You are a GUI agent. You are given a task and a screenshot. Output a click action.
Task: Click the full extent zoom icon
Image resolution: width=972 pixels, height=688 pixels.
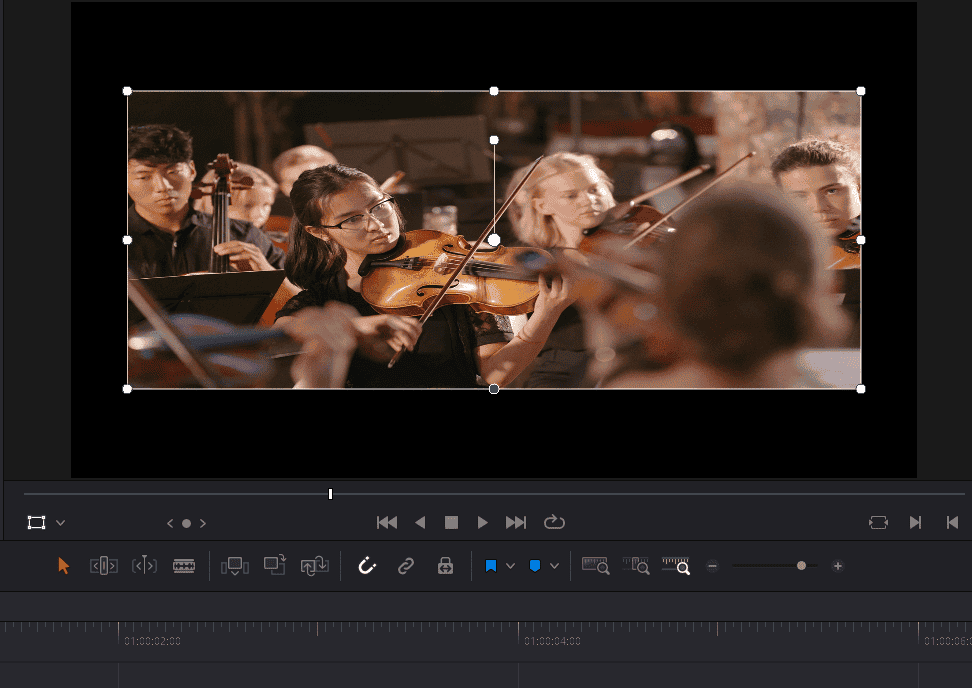click(595, 565)
